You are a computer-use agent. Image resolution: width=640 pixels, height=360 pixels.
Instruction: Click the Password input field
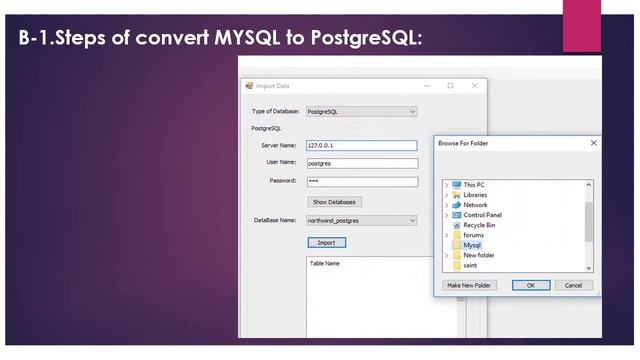click(x=362, y=182)
